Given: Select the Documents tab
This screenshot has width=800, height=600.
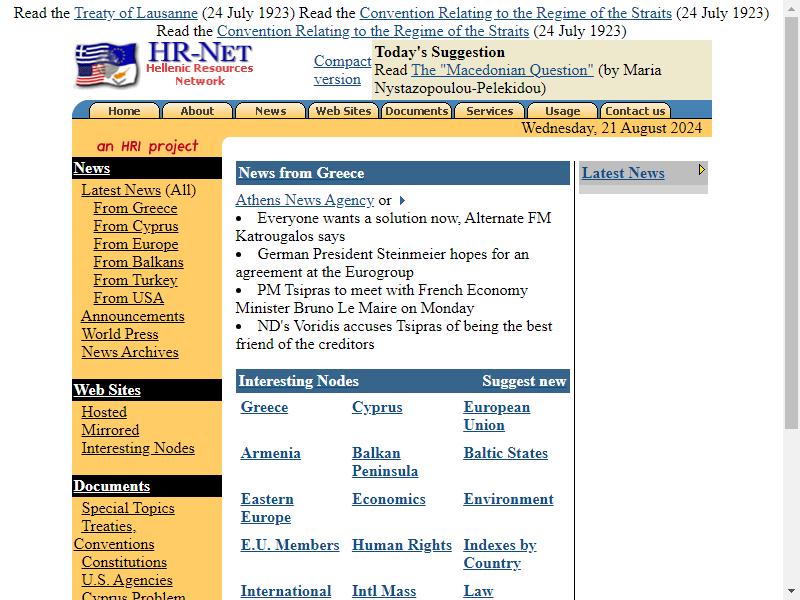Looking at the screenshot, I should click(x=417, y=111).
